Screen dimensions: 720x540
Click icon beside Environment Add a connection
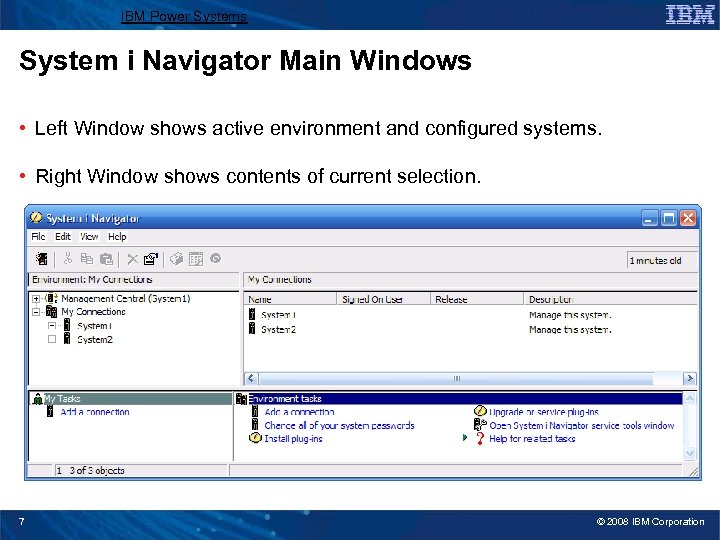click(255, 411)
